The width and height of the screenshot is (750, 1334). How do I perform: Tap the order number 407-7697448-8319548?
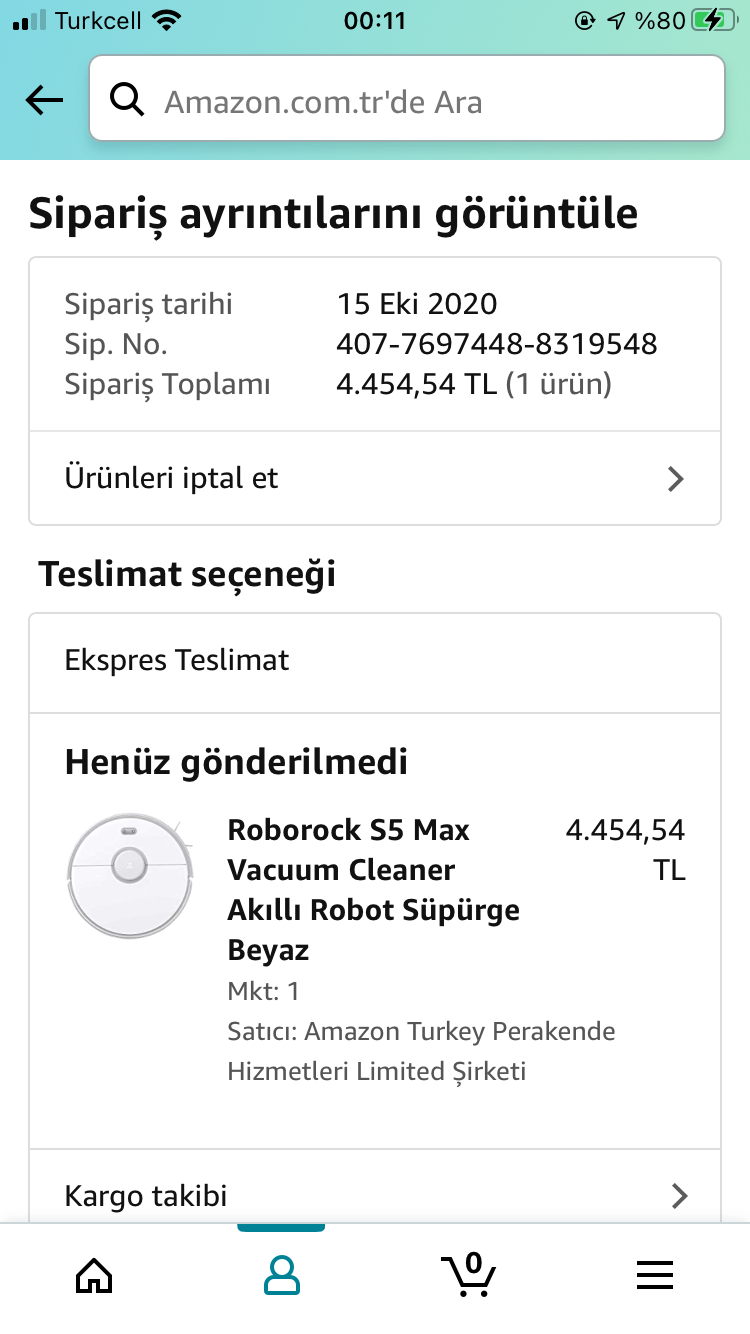pos(497,344)
